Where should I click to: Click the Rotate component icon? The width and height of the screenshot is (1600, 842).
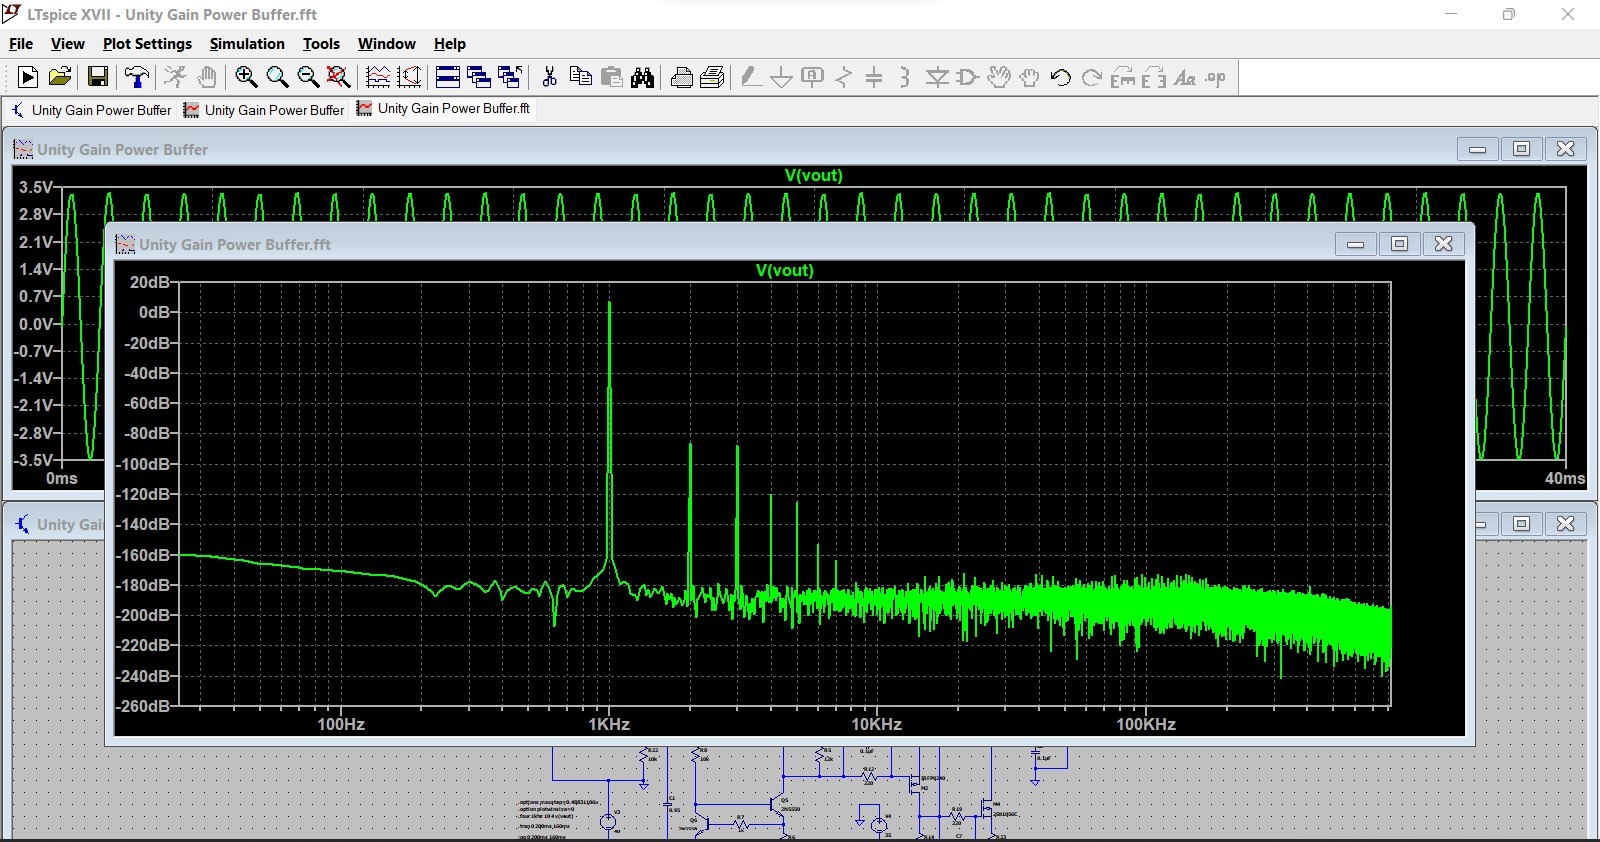[1123, 77]
